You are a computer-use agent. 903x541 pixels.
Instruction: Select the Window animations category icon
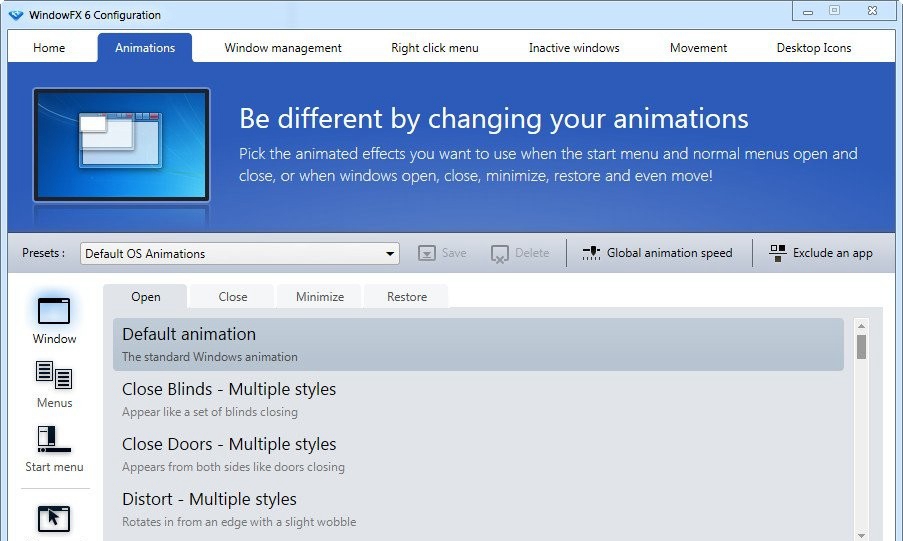54,311
